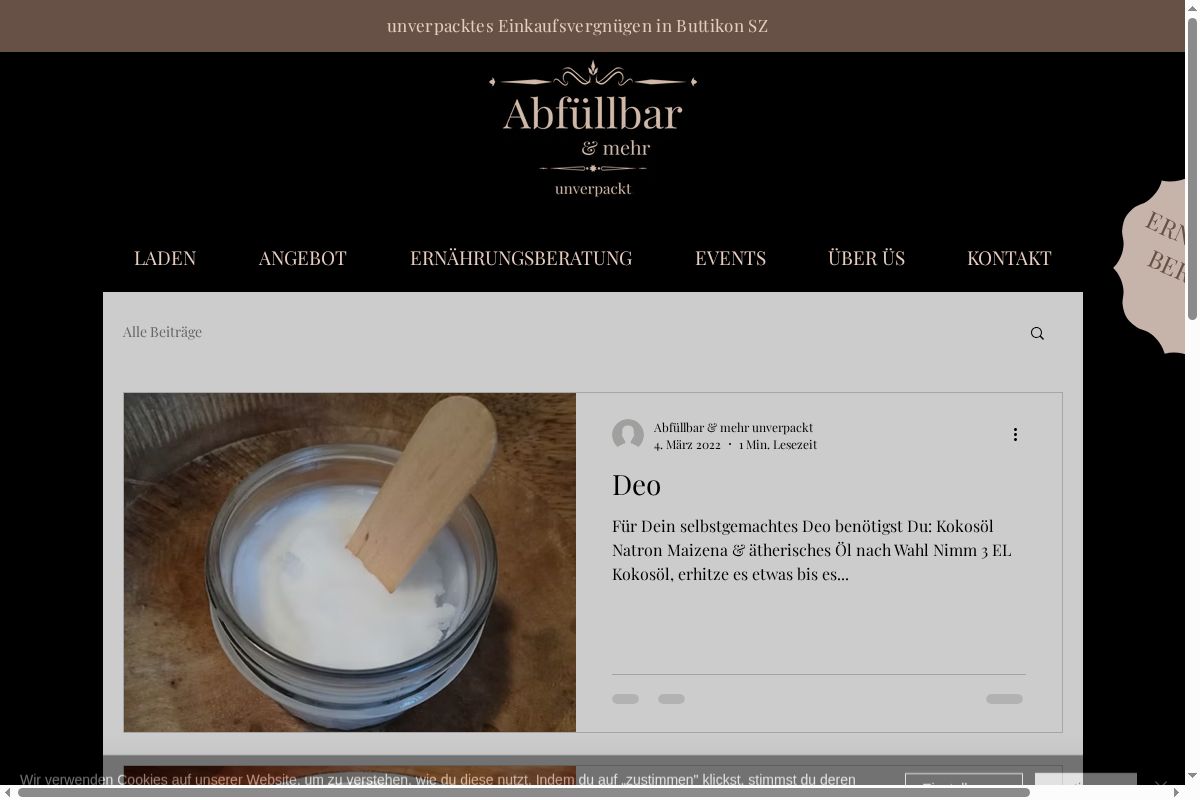The height and width of the screenshot is (800, 1200).
Task: Open the Deo jar photo thumbnail
Action: 350,562
